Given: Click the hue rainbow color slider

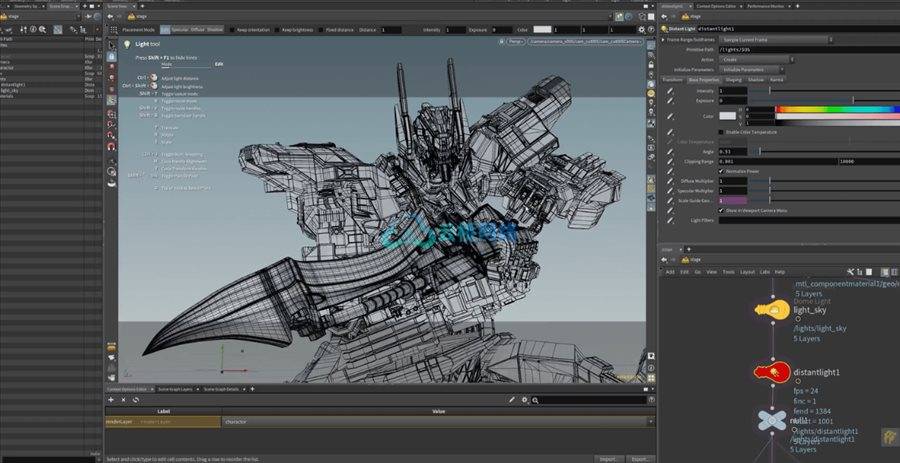Looking at the screenshot, I should [837, 109].
